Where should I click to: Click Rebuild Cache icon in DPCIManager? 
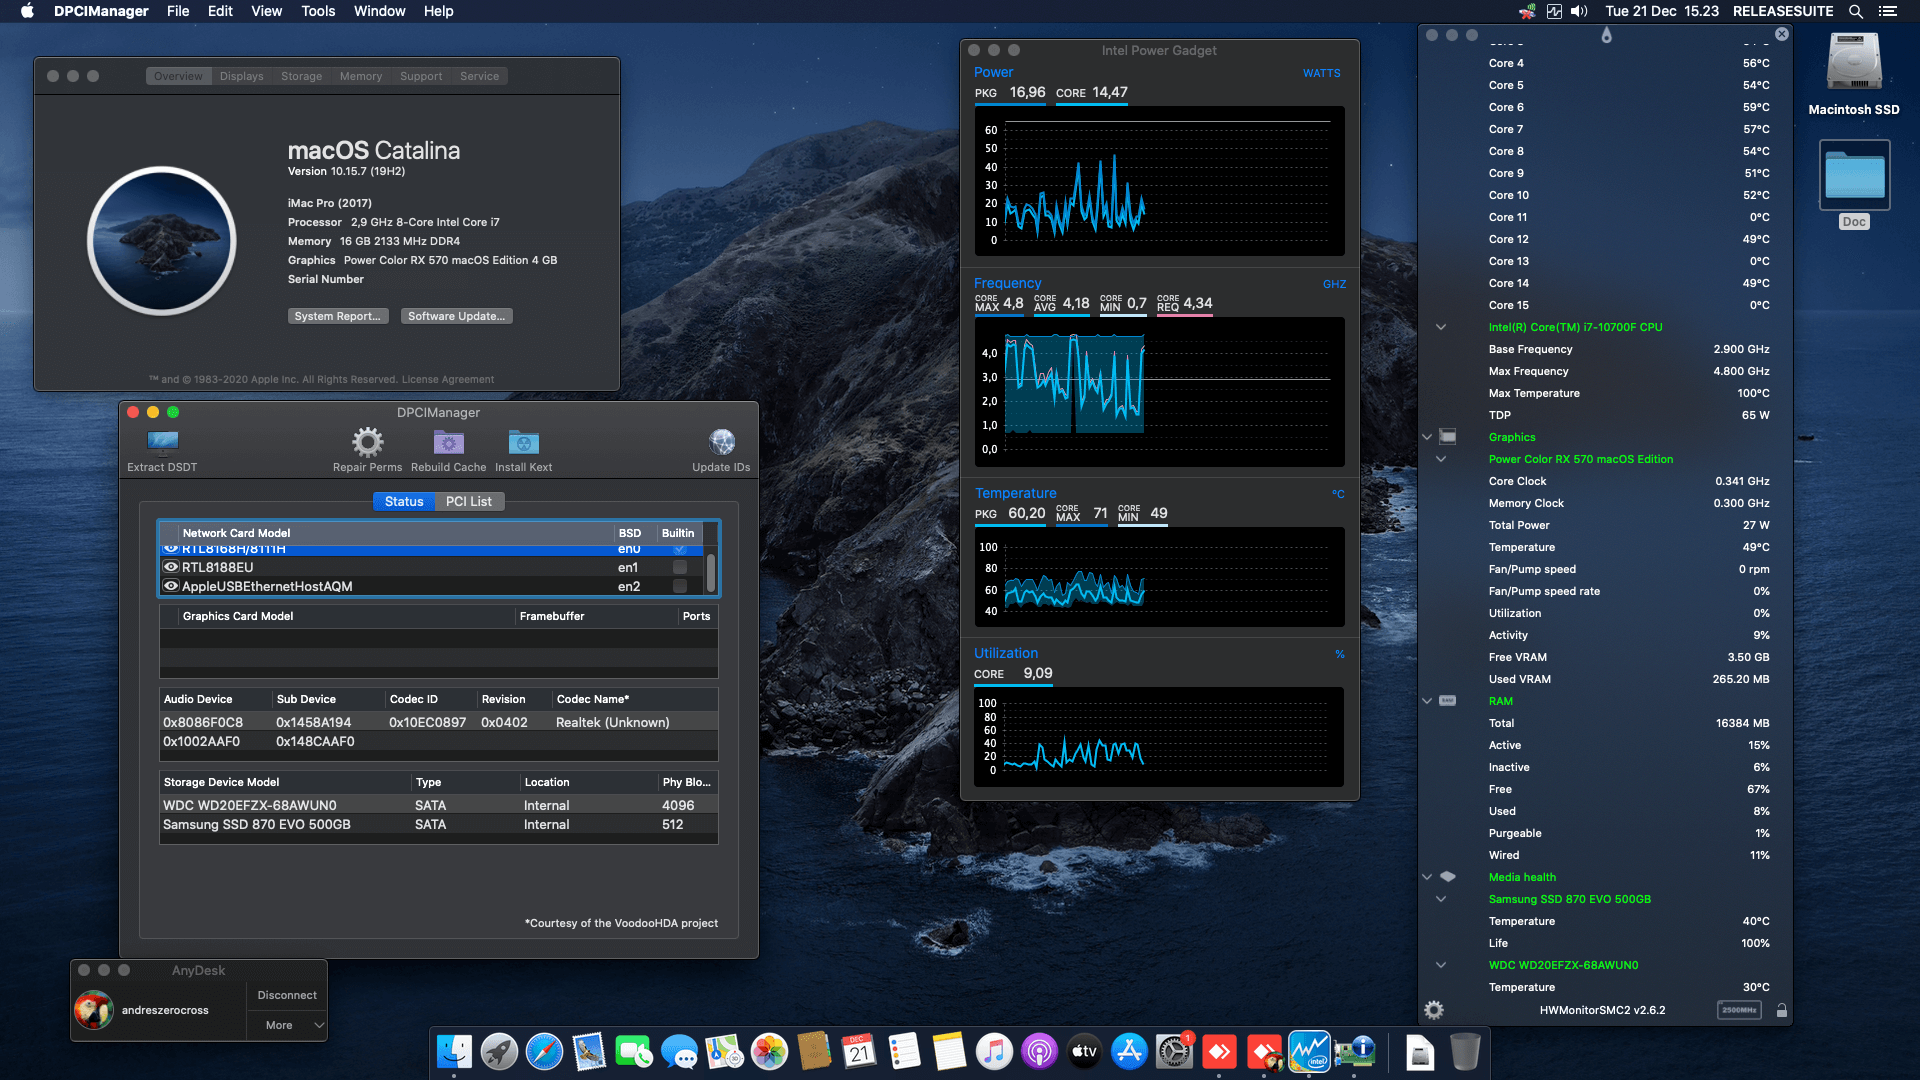click(448, 442)
